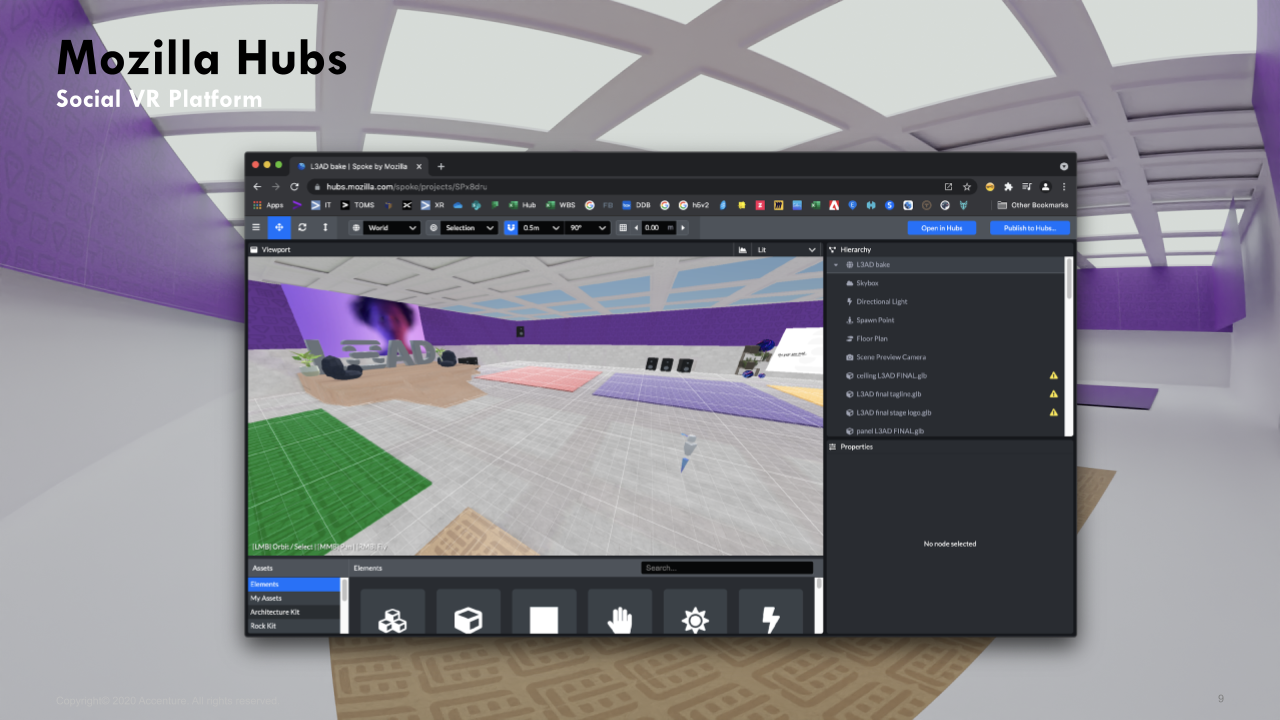Open the World transform space dropdown
The height and width of the screenshot is (720, 1280).
point(392,228)
